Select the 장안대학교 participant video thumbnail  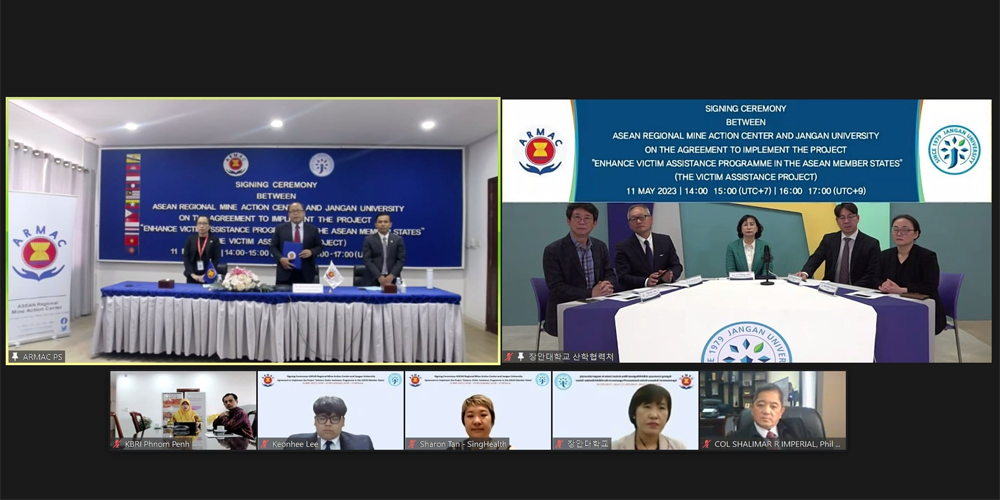[x=625, y=405]
